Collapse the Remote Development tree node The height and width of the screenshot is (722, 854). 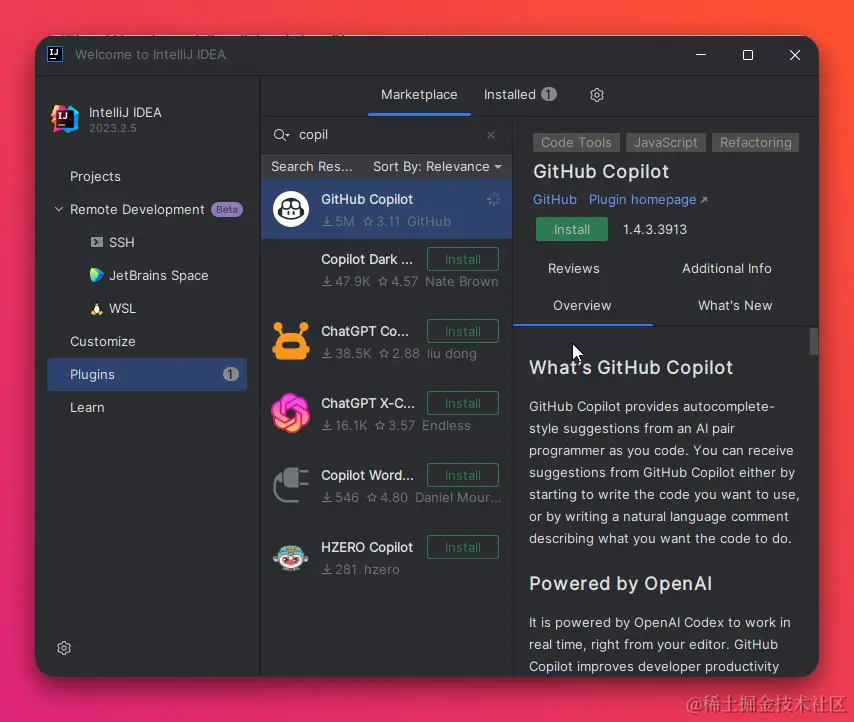point(59,209)
